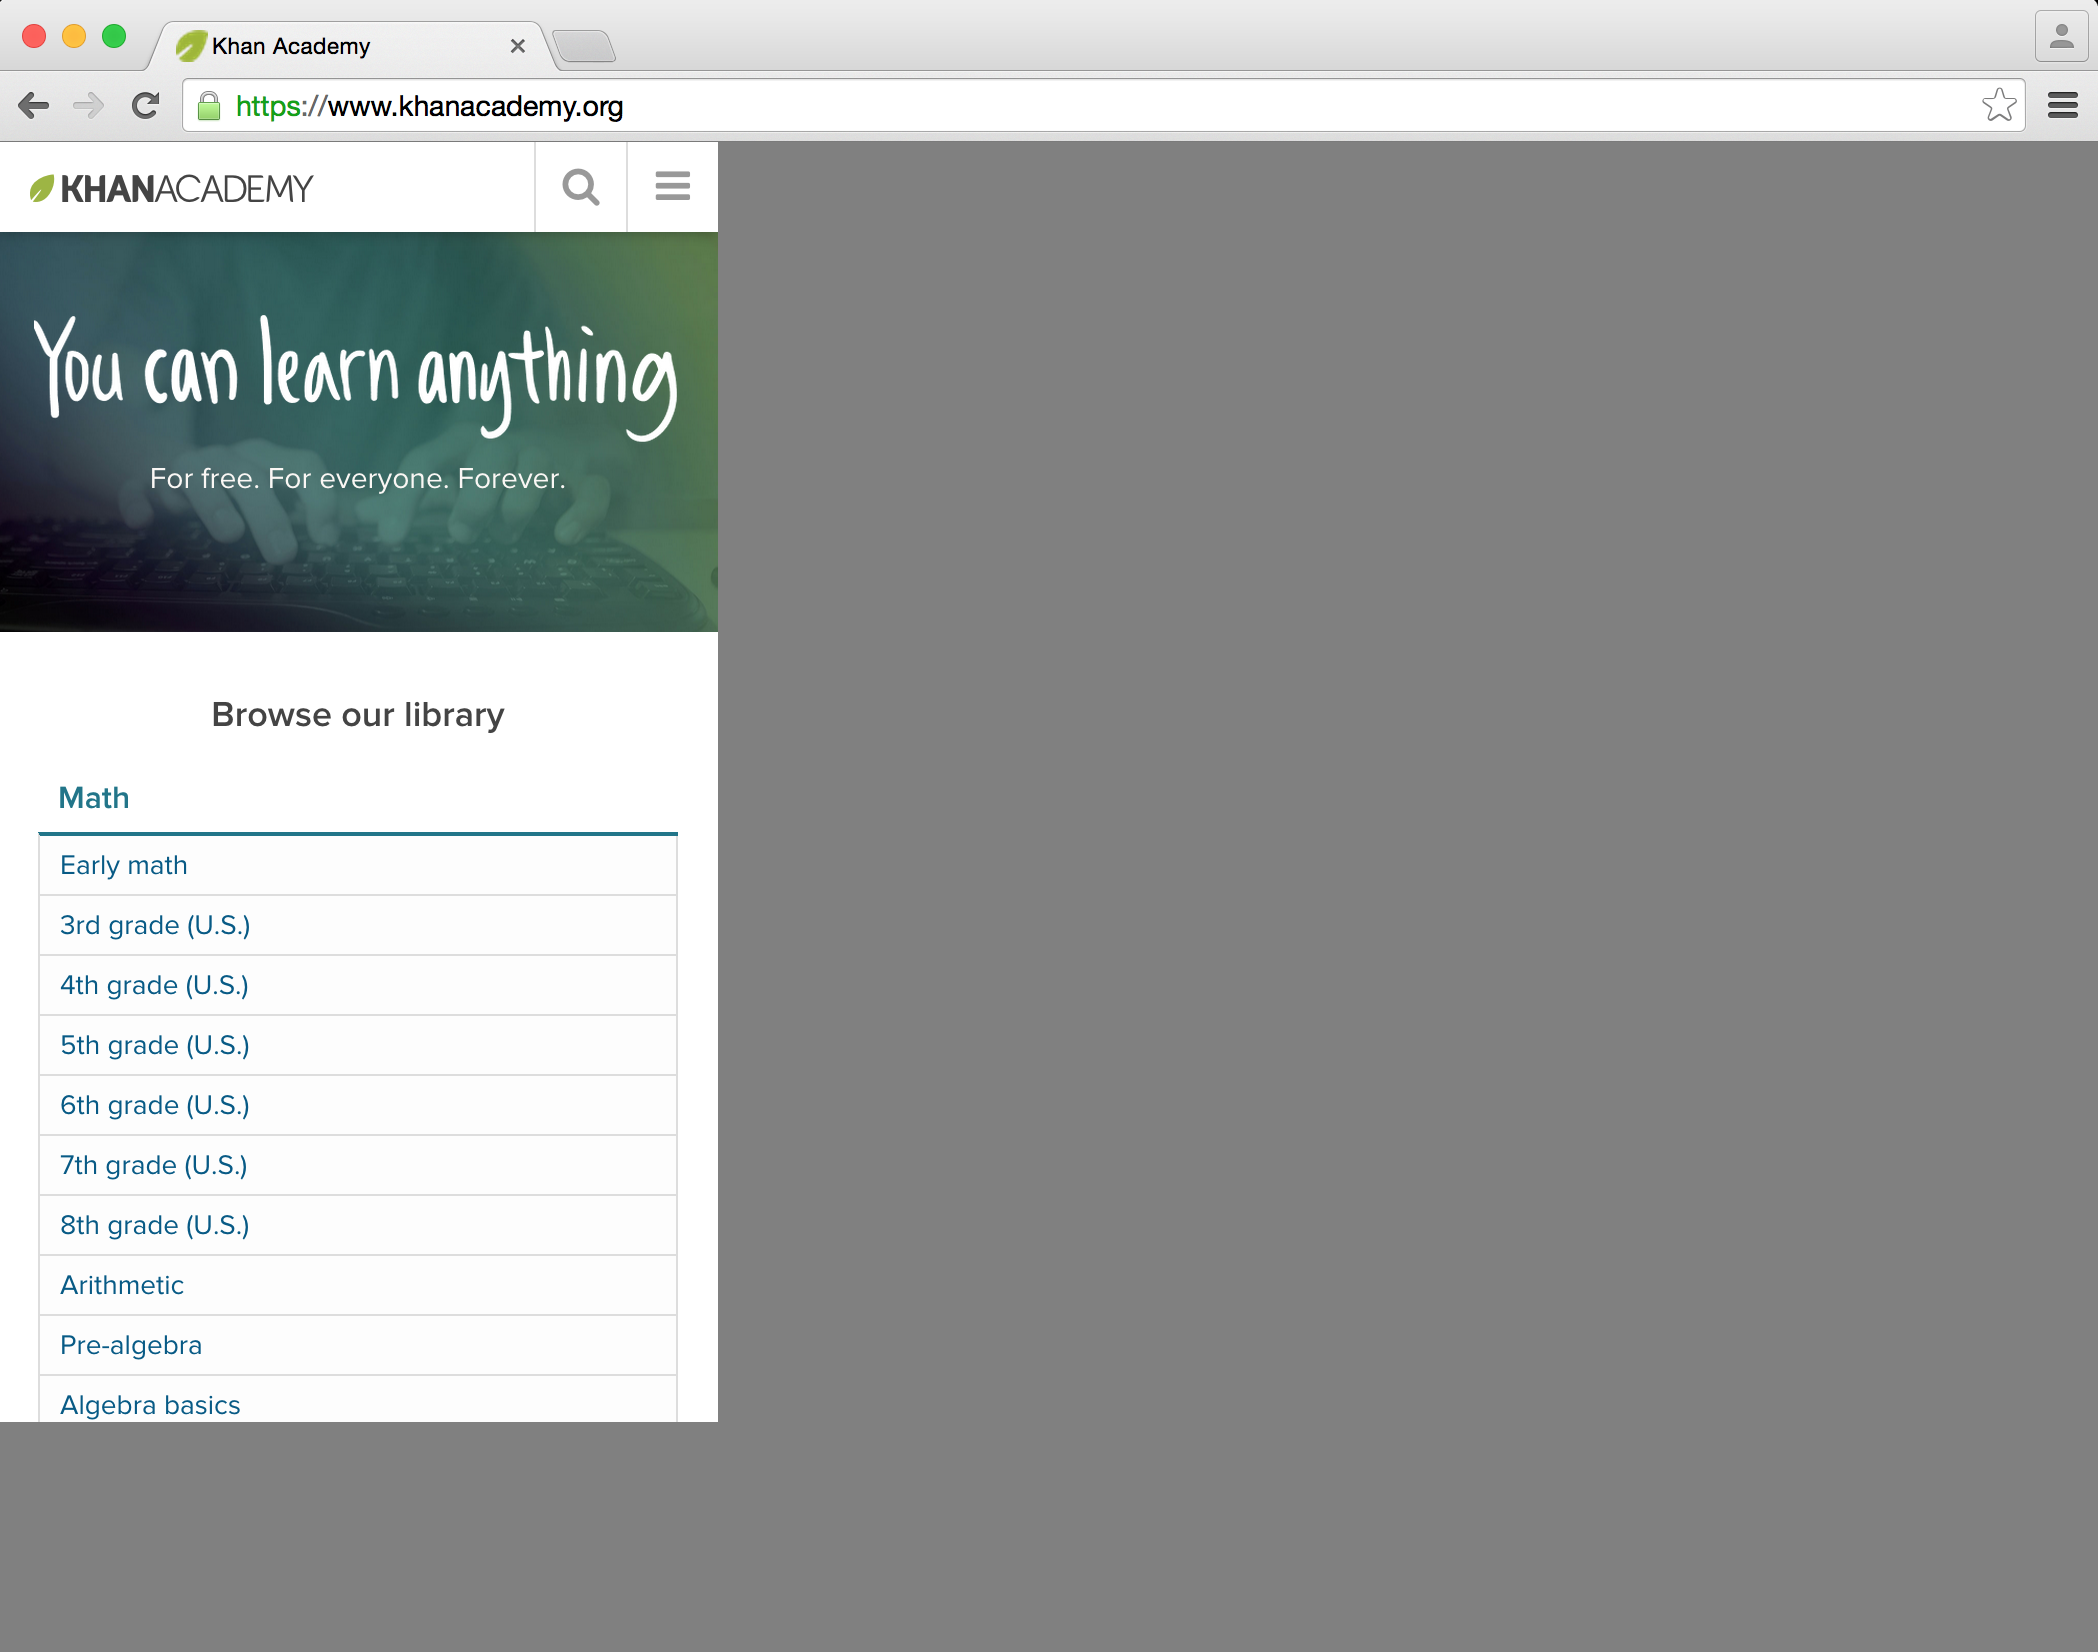Open the Early math link
The height and width of the screenshot is (1652, 2098).
coord(124,865)
